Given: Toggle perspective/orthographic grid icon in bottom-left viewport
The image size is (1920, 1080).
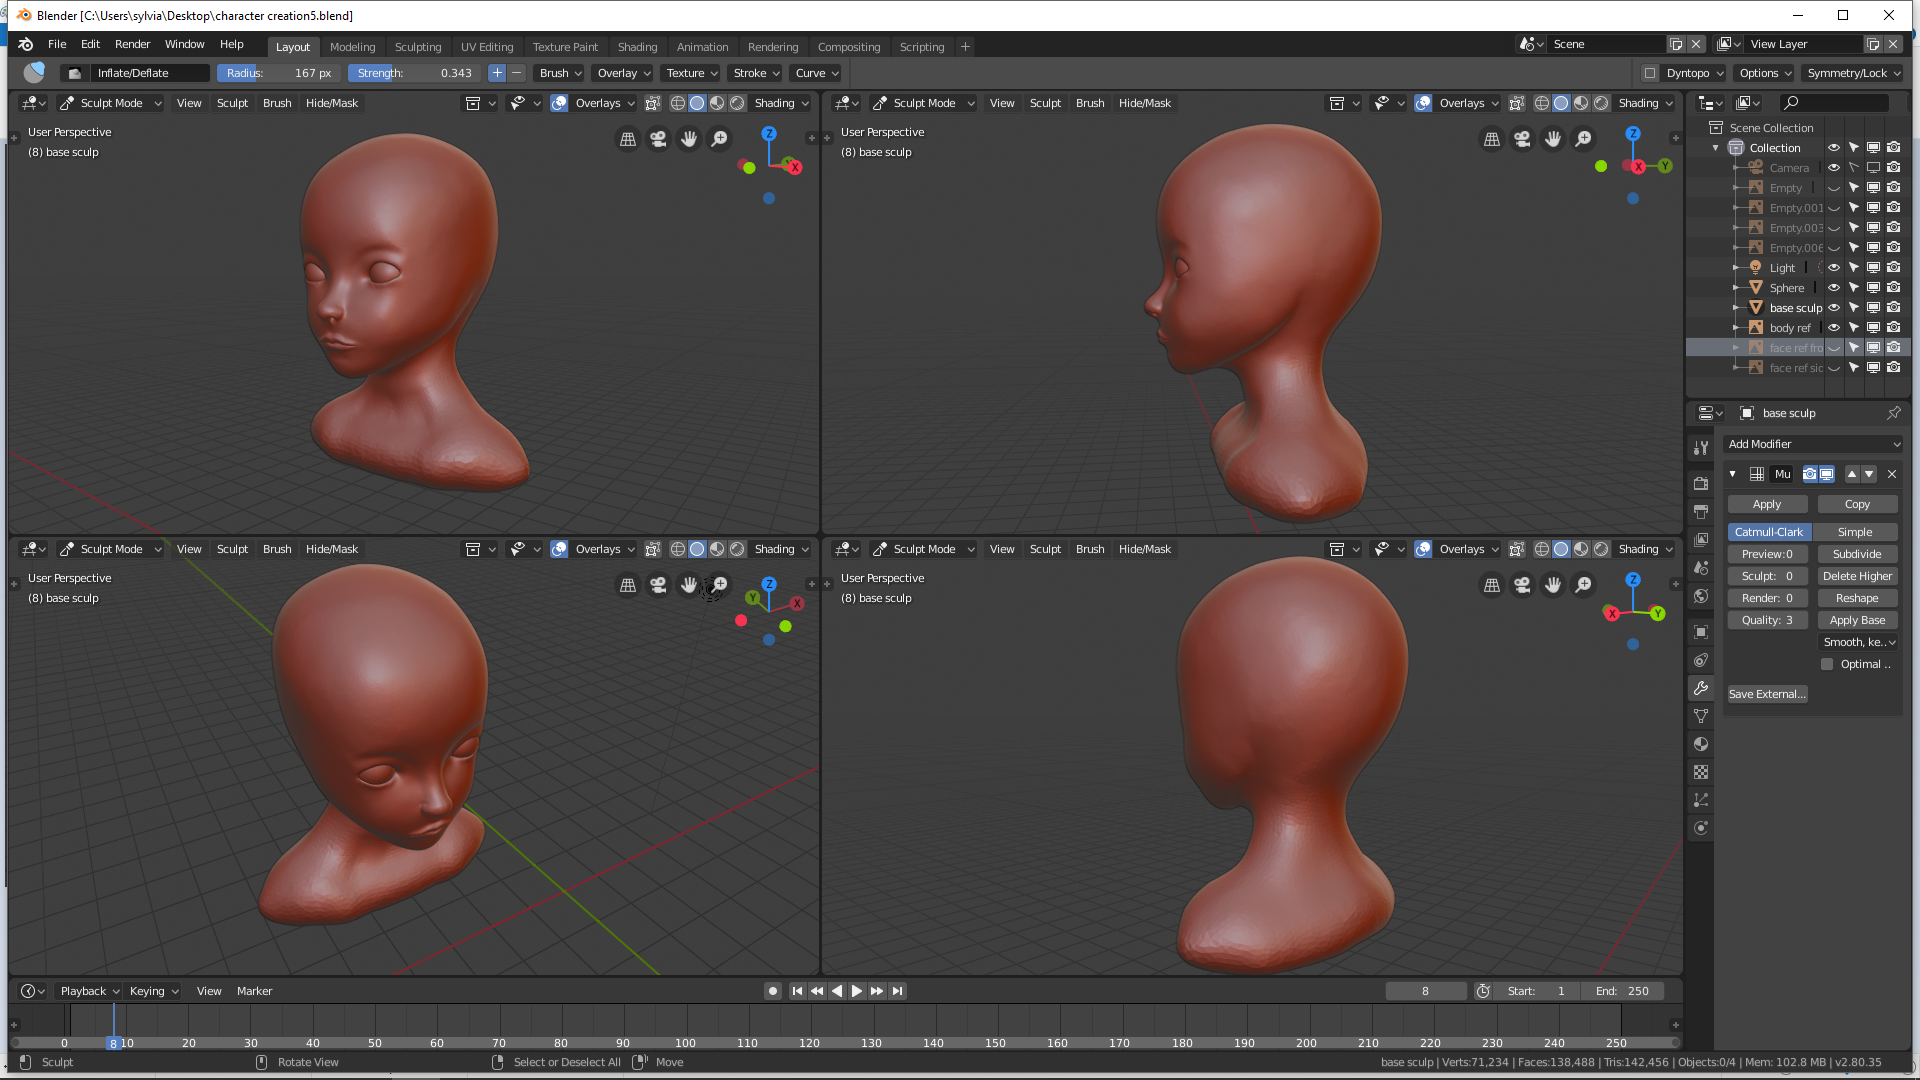Looking at the screenshot, I should pos(628,585).
